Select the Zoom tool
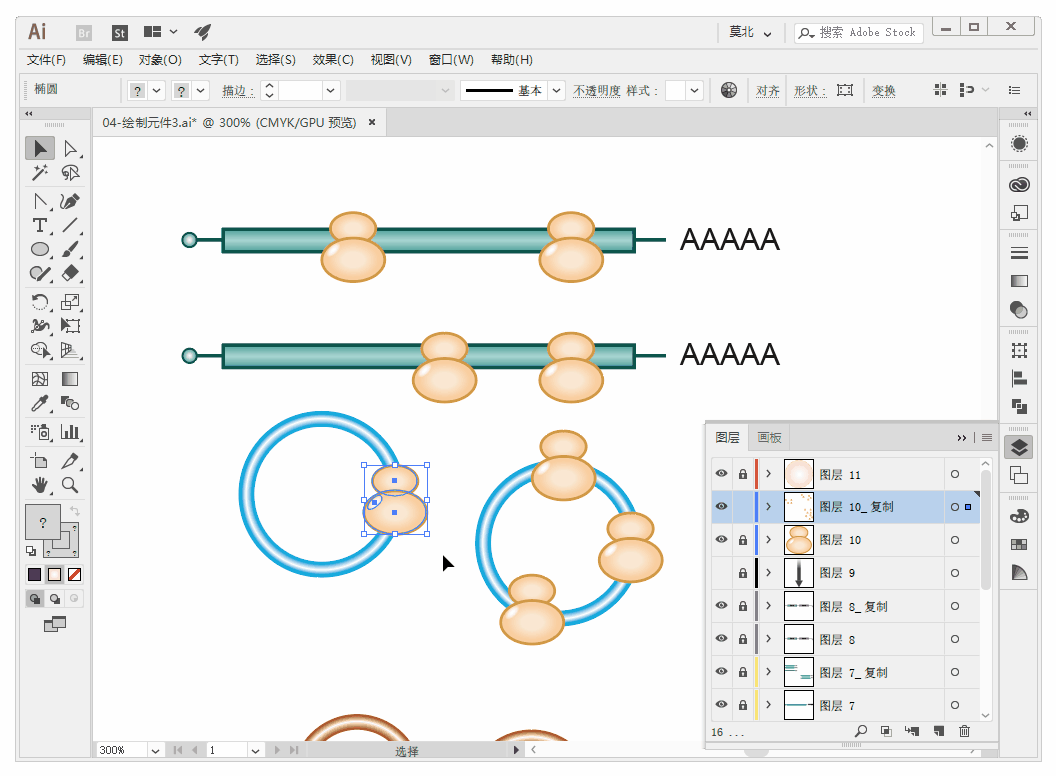Image resolution: width=1056 pixels, height=776 pixels. point(70,485)
